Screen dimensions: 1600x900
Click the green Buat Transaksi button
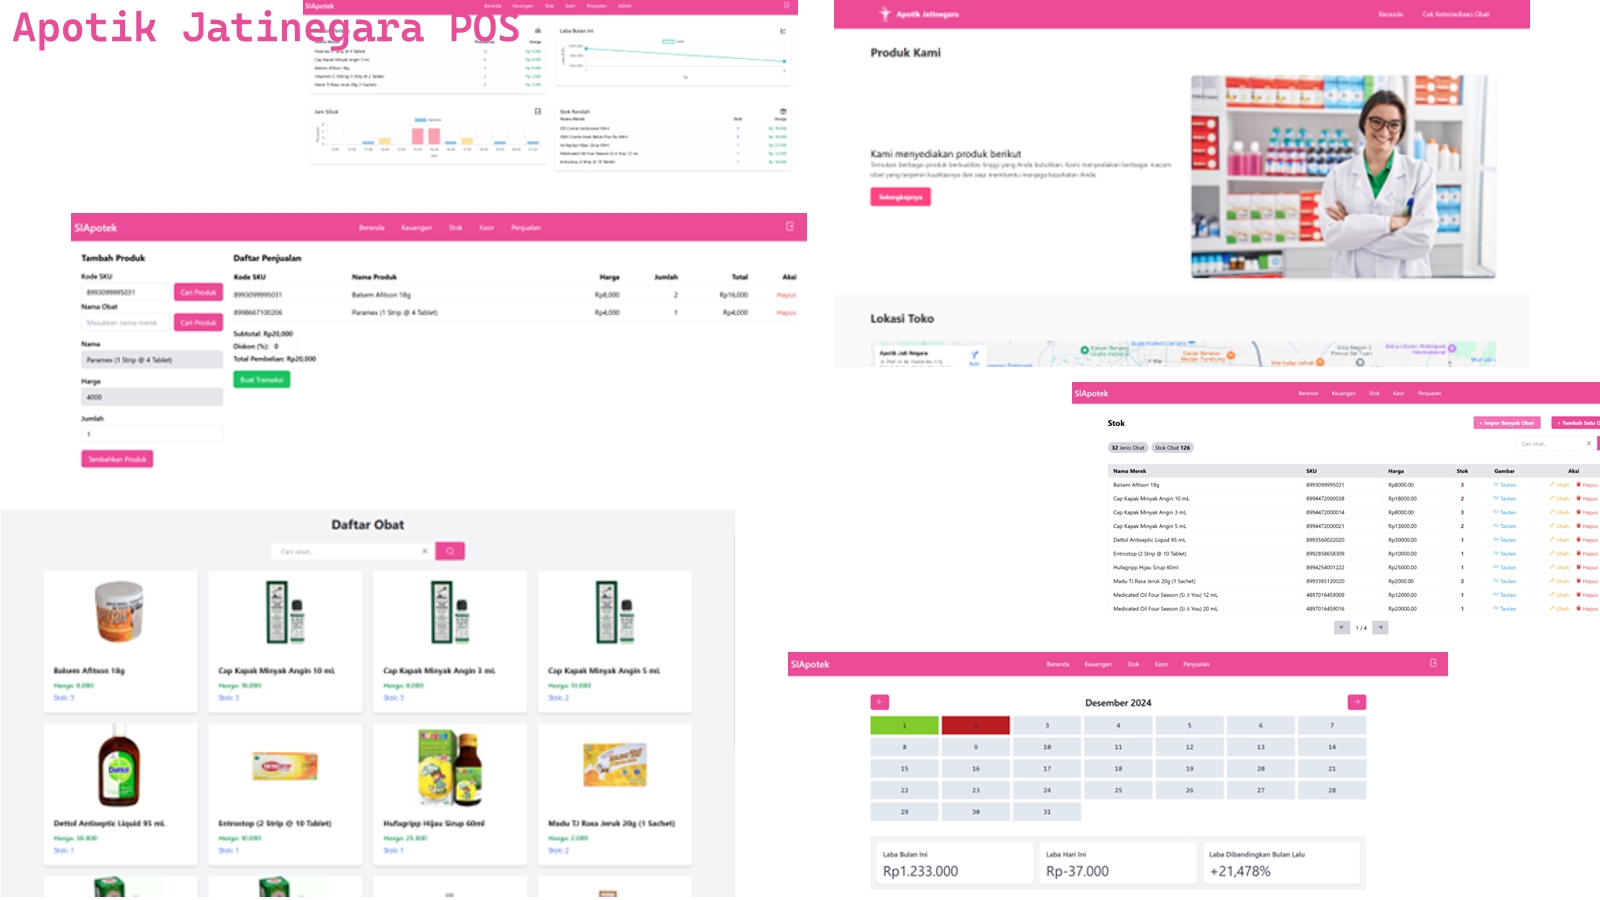tap(261, 380)
